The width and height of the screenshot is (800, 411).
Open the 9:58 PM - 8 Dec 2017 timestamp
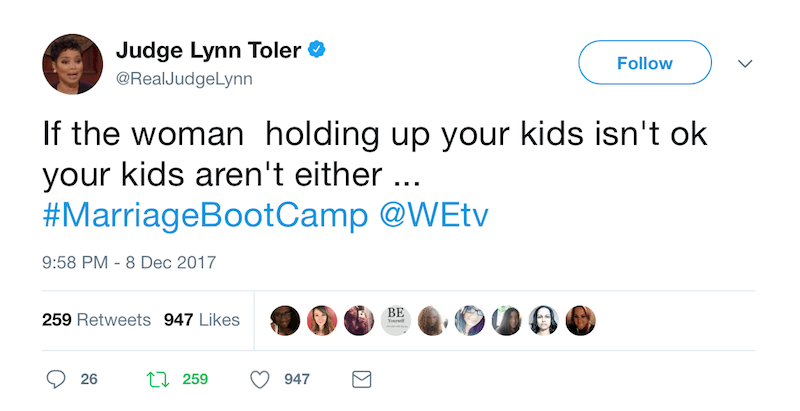click(x=129, y=264)
